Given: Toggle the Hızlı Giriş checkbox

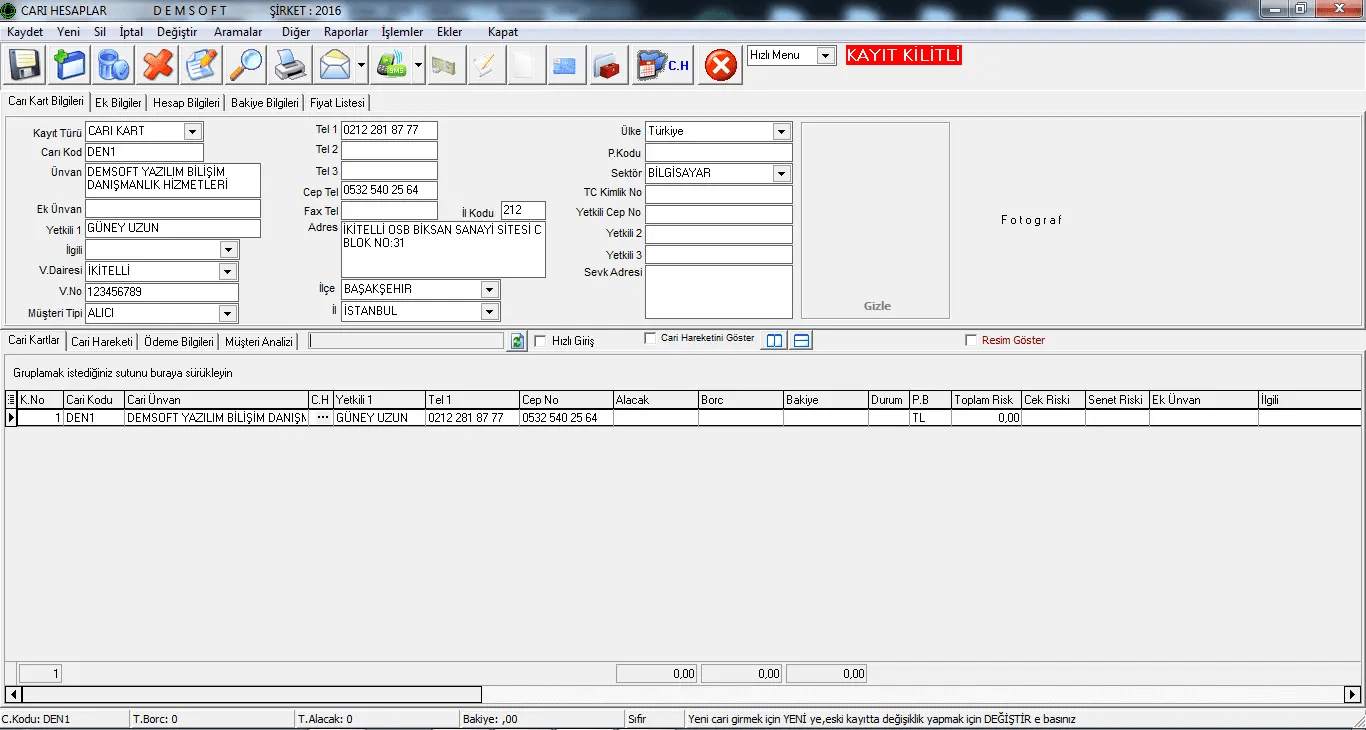Looking at the screenshot, I should pos(541,341).
